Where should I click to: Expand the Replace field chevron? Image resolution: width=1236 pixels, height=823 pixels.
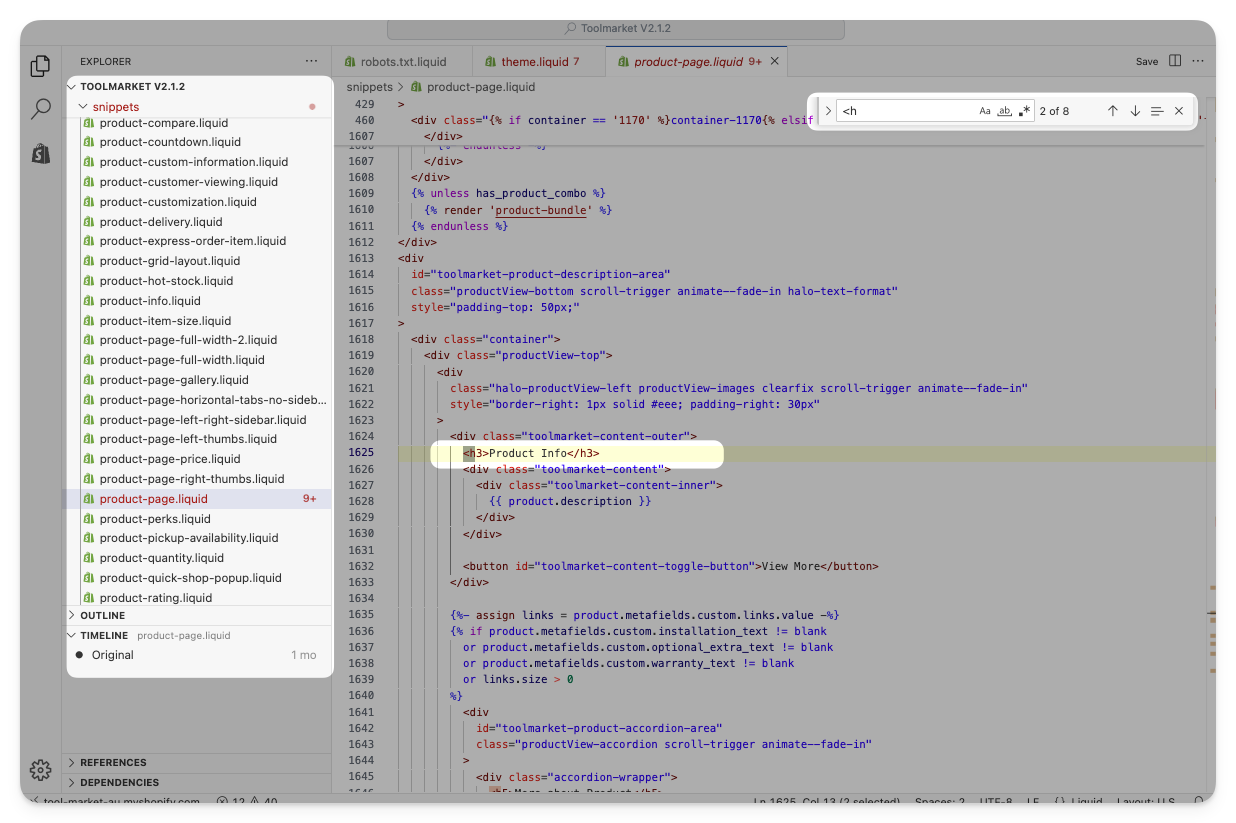(828, 111)
